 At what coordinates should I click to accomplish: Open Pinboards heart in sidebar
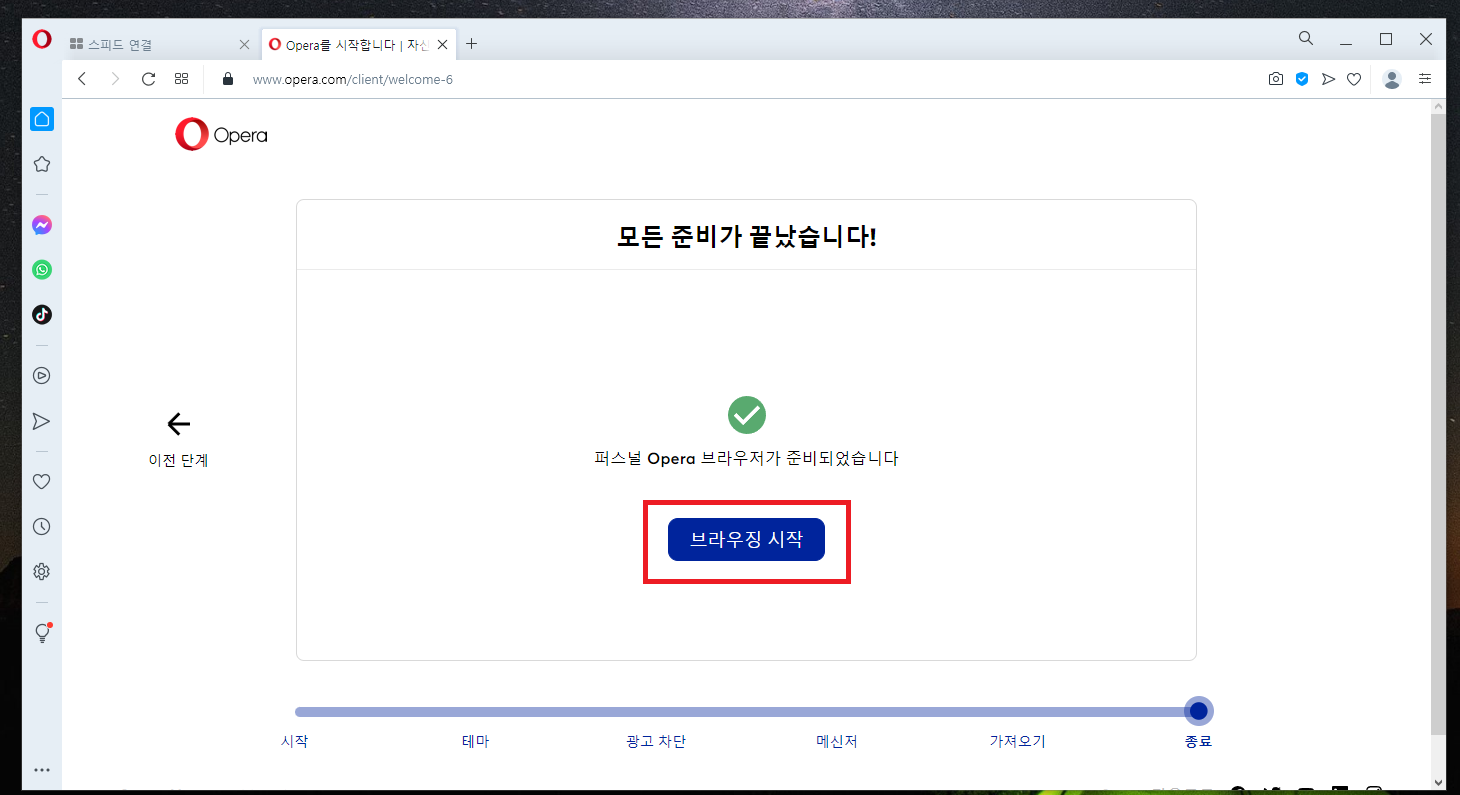(x=42, y=482)
